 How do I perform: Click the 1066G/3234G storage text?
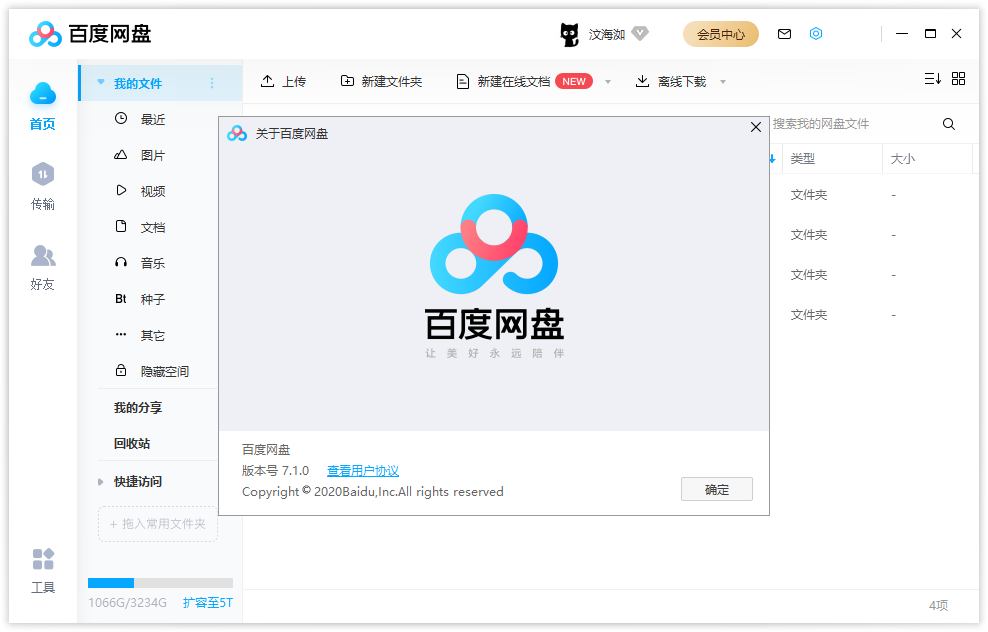coord(127,603)
